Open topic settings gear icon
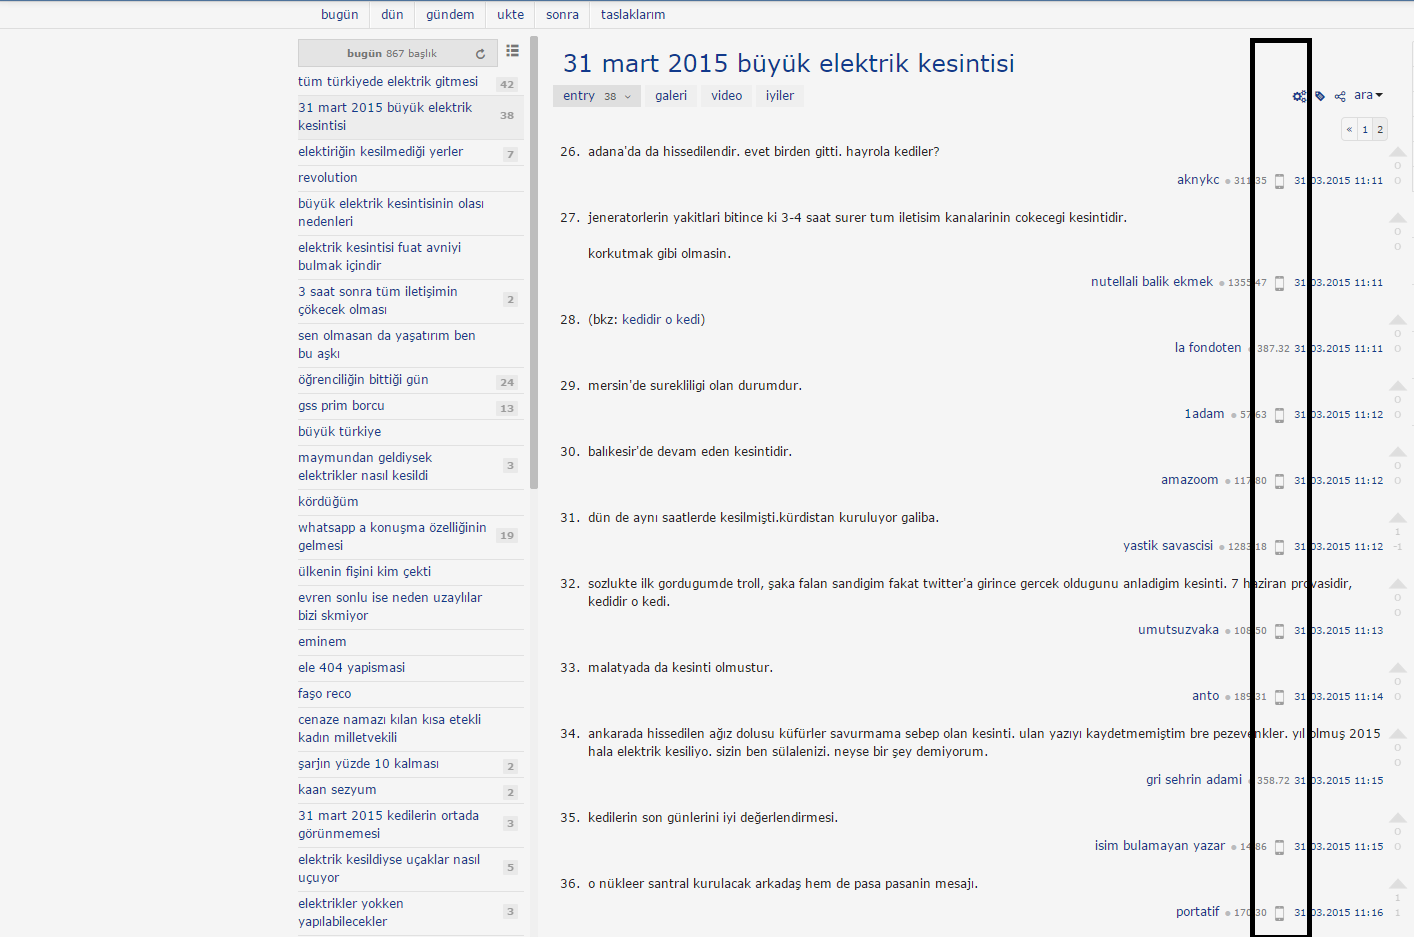 (x=1299, y=96)
